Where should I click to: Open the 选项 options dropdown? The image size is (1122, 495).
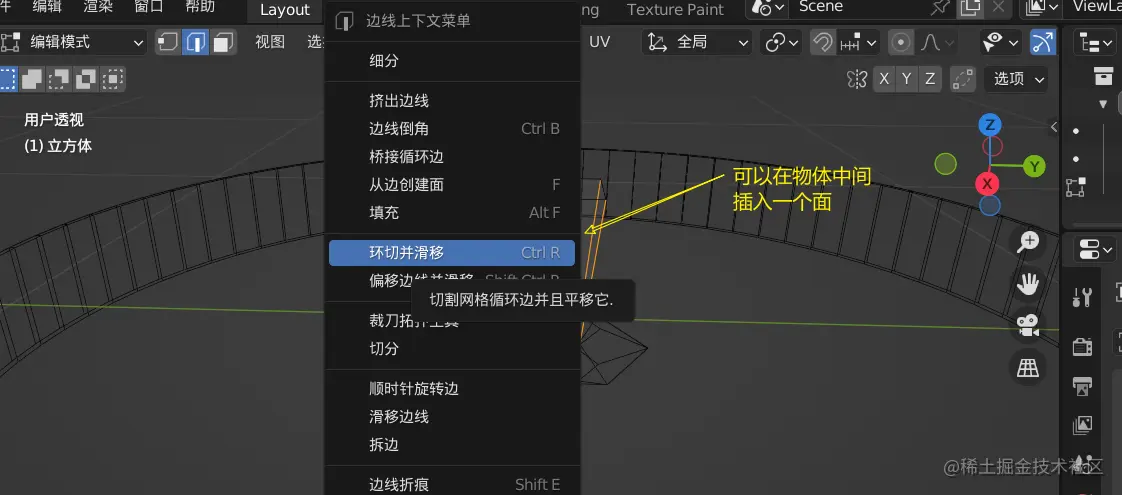point(1016,79)
